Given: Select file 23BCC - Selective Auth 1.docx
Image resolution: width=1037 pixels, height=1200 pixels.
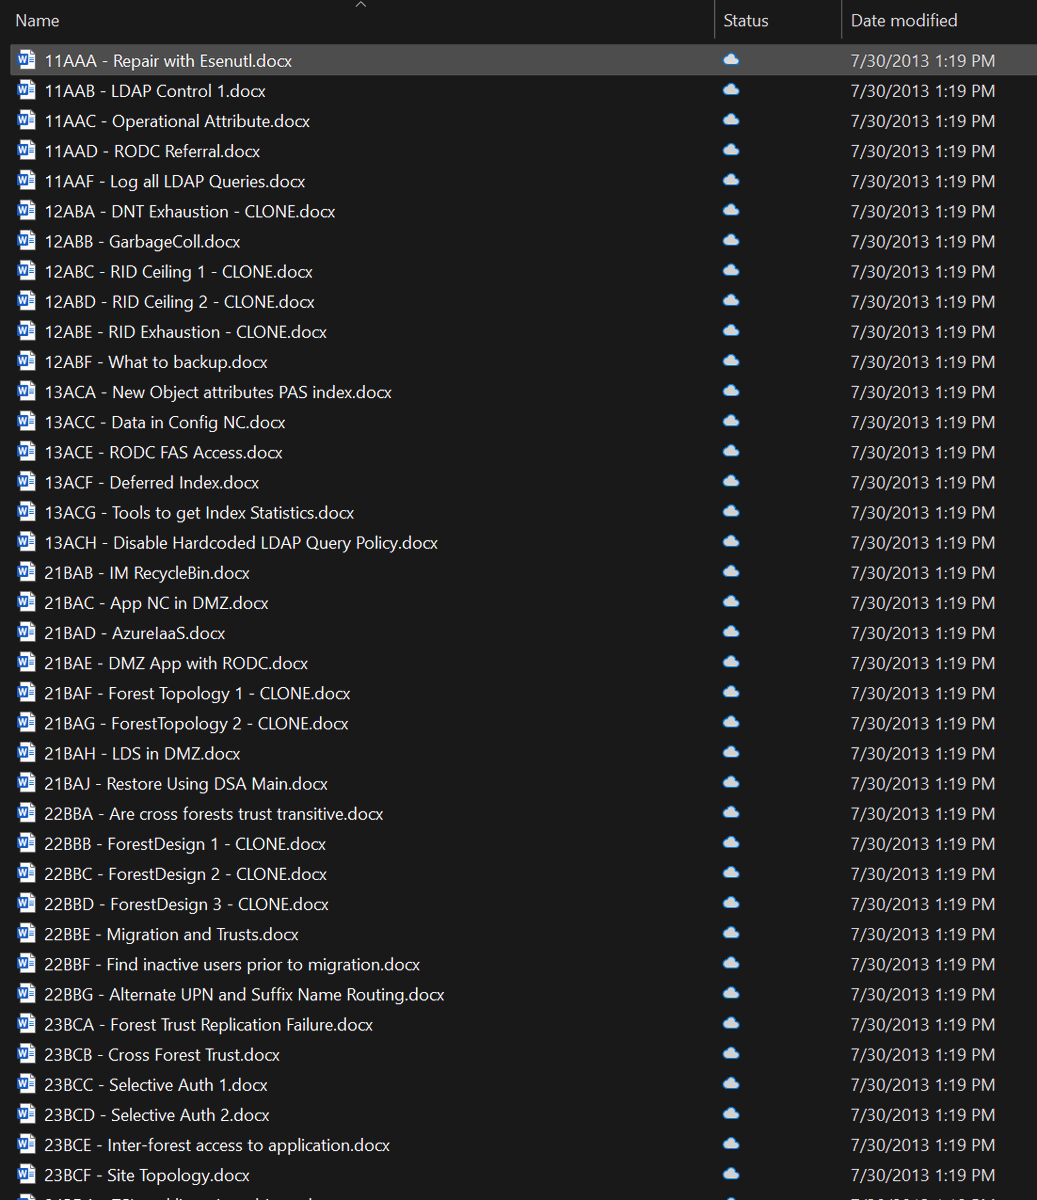Looking at the screenshot, I should click(x=156, y=1084).
